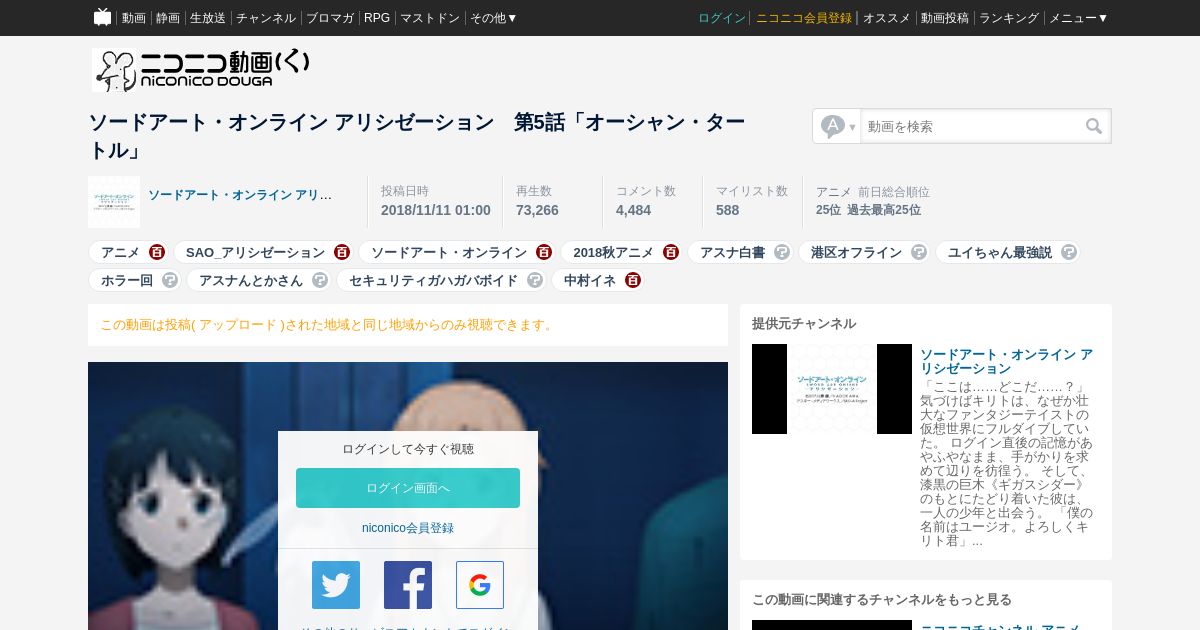Viewport: 1200px width, 630px height.
Task: Go to 静画 in top navigation
Action: [168, 18]
